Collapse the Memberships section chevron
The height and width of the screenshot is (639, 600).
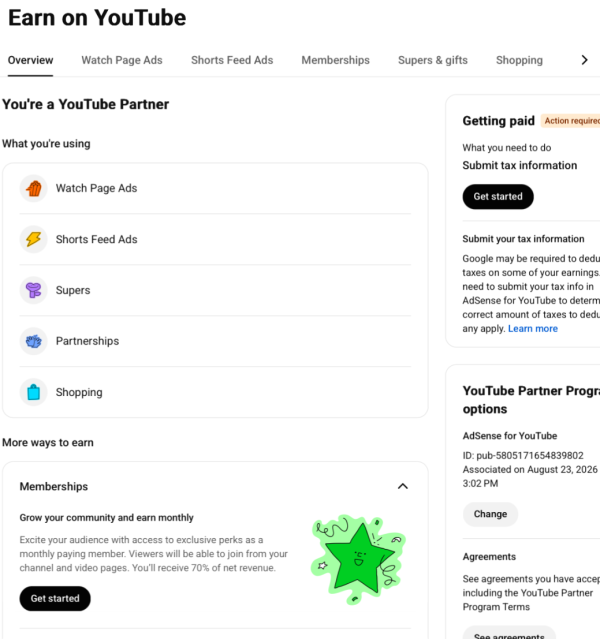point(403,486)
